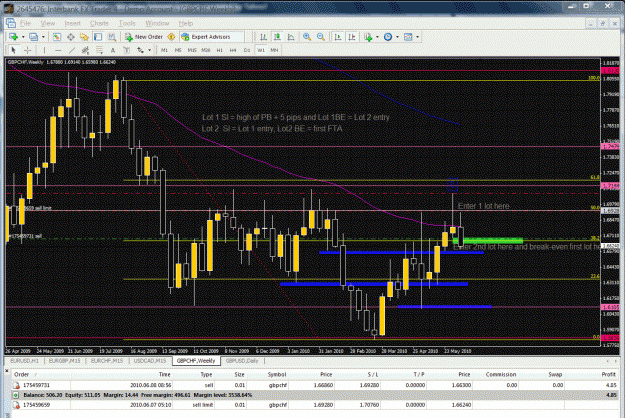Select the Equidistant Channel tool
Image resolution: width=625 pixels, height=418 pixels.
85,50
